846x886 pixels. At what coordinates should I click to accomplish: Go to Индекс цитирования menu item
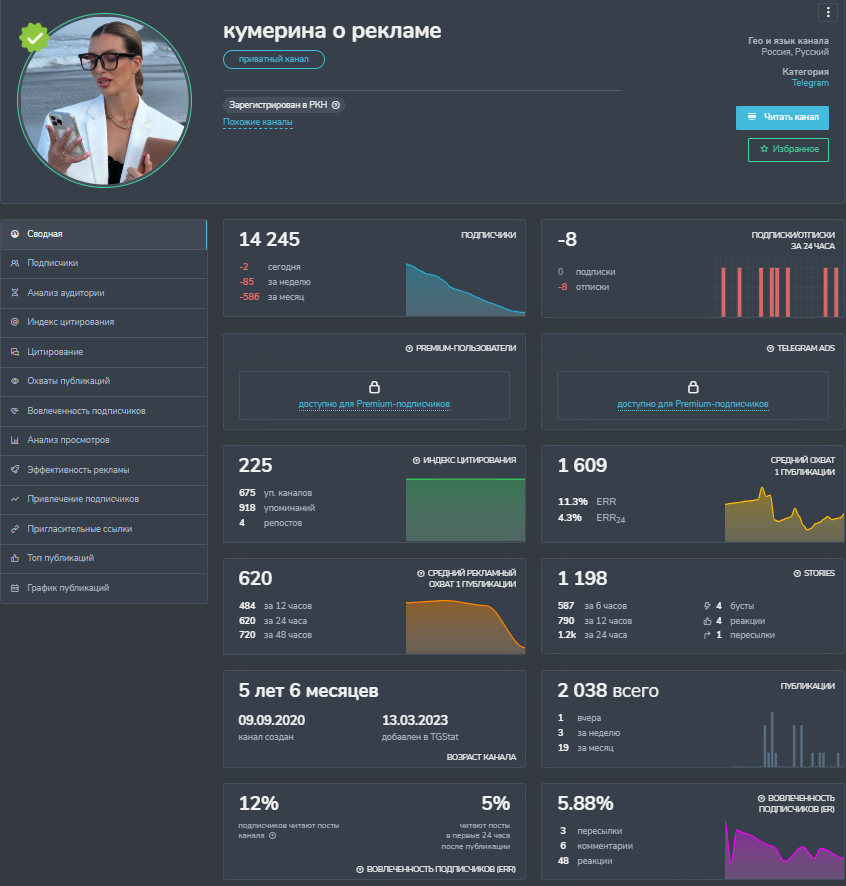coord(70,322)
